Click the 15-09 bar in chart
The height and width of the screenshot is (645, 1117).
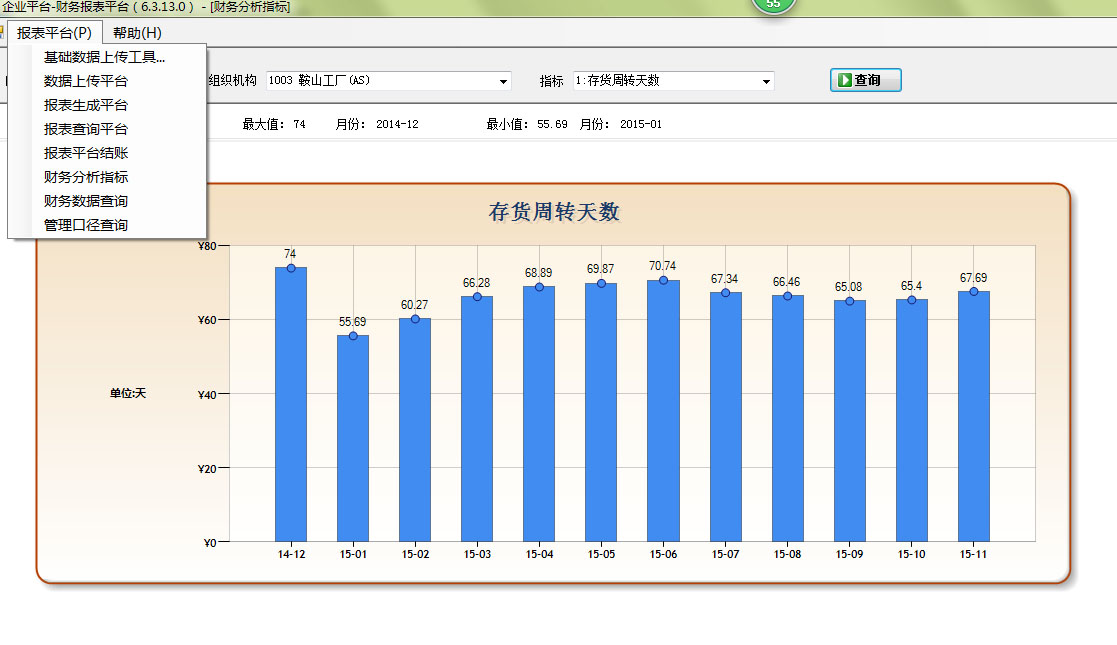(849, 421)
